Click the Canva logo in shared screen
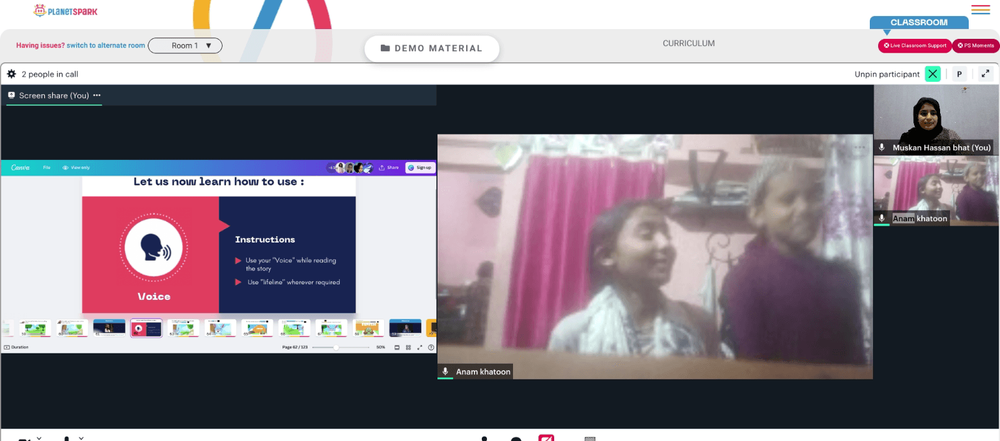The height and width of the screenshot is (441, 1000). coord(20,167)
